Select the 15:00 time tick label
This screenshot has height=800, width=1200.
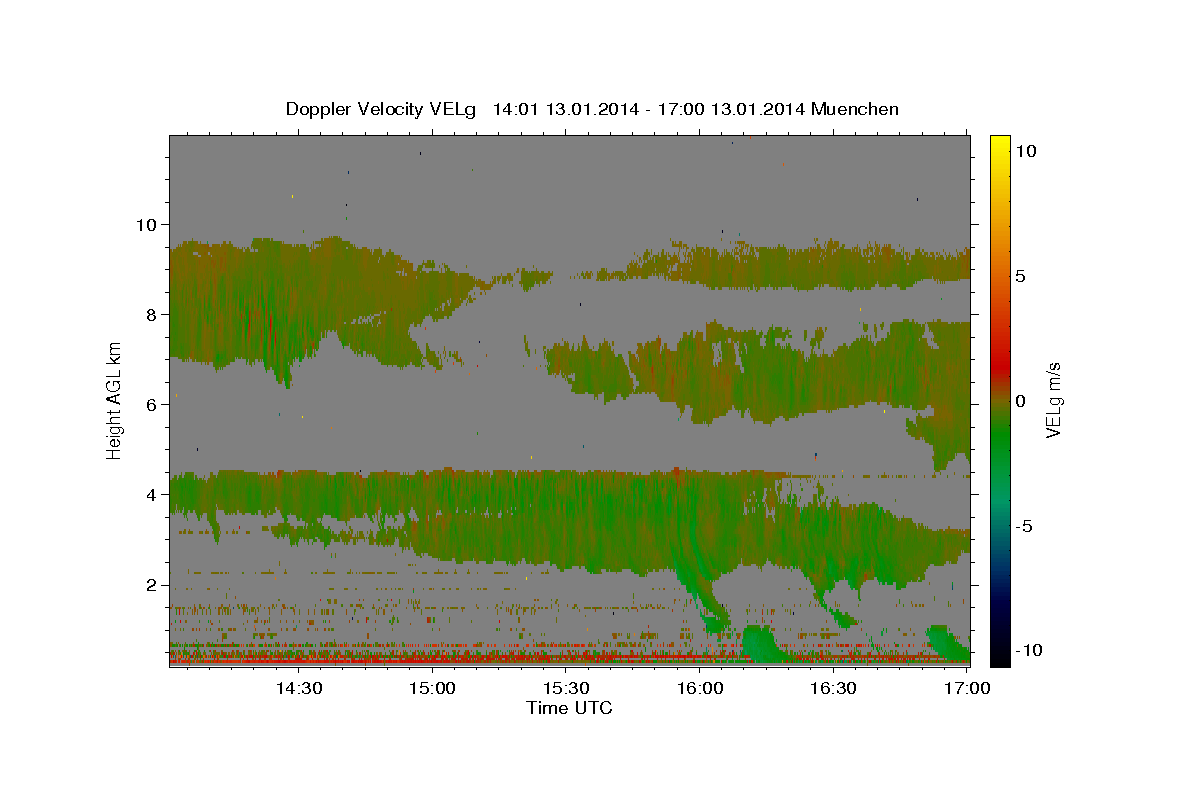click(433, 688)
